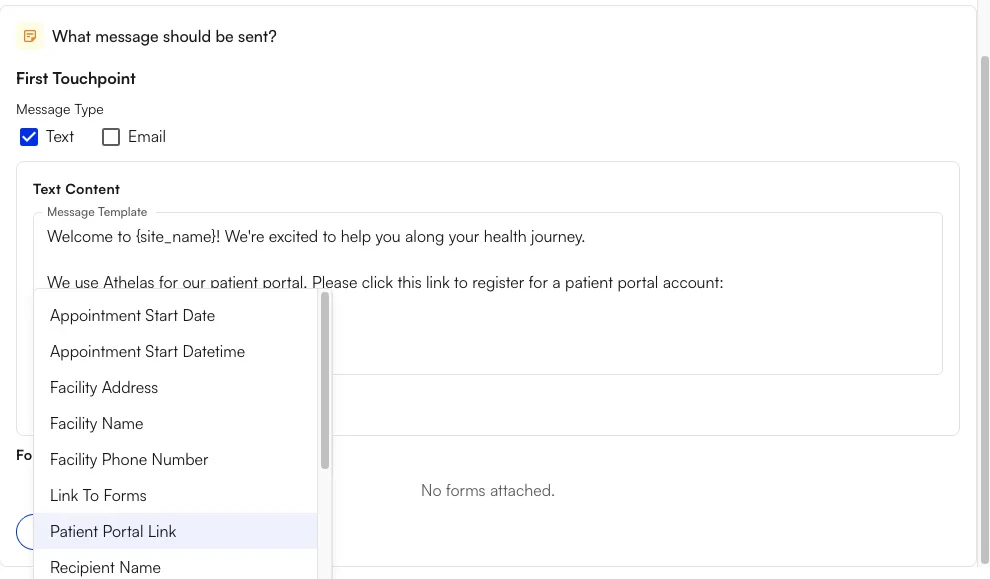Pick Facility Address from the template variables
The height and width of the screenshot is (579, 990).
[104, 387]
